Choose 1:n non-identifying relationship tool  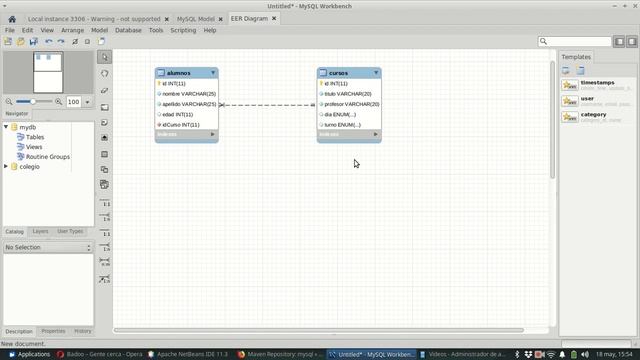(x=105, y=217)
